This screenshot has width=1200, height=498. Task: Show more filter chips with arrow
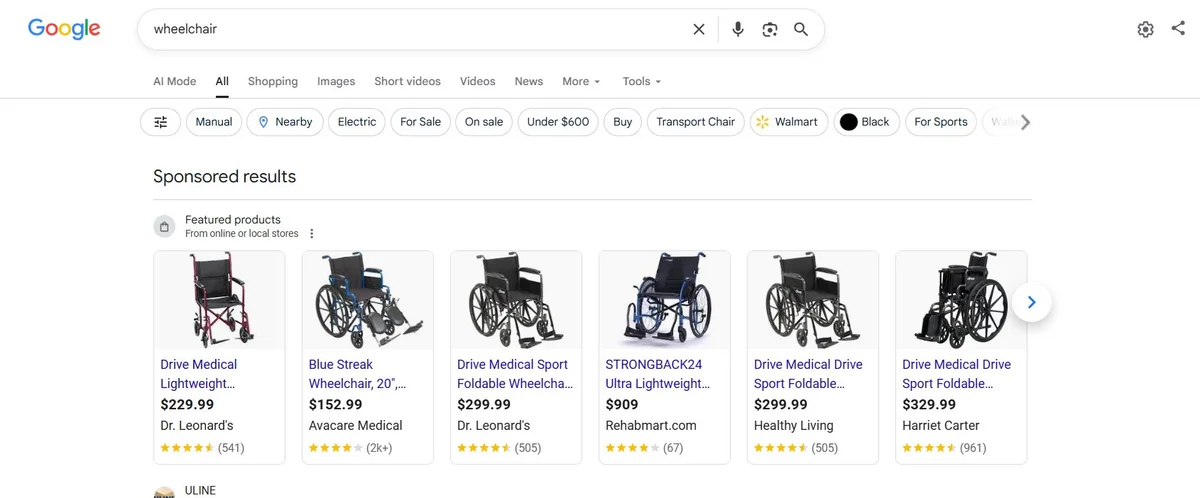point(1025,122)
